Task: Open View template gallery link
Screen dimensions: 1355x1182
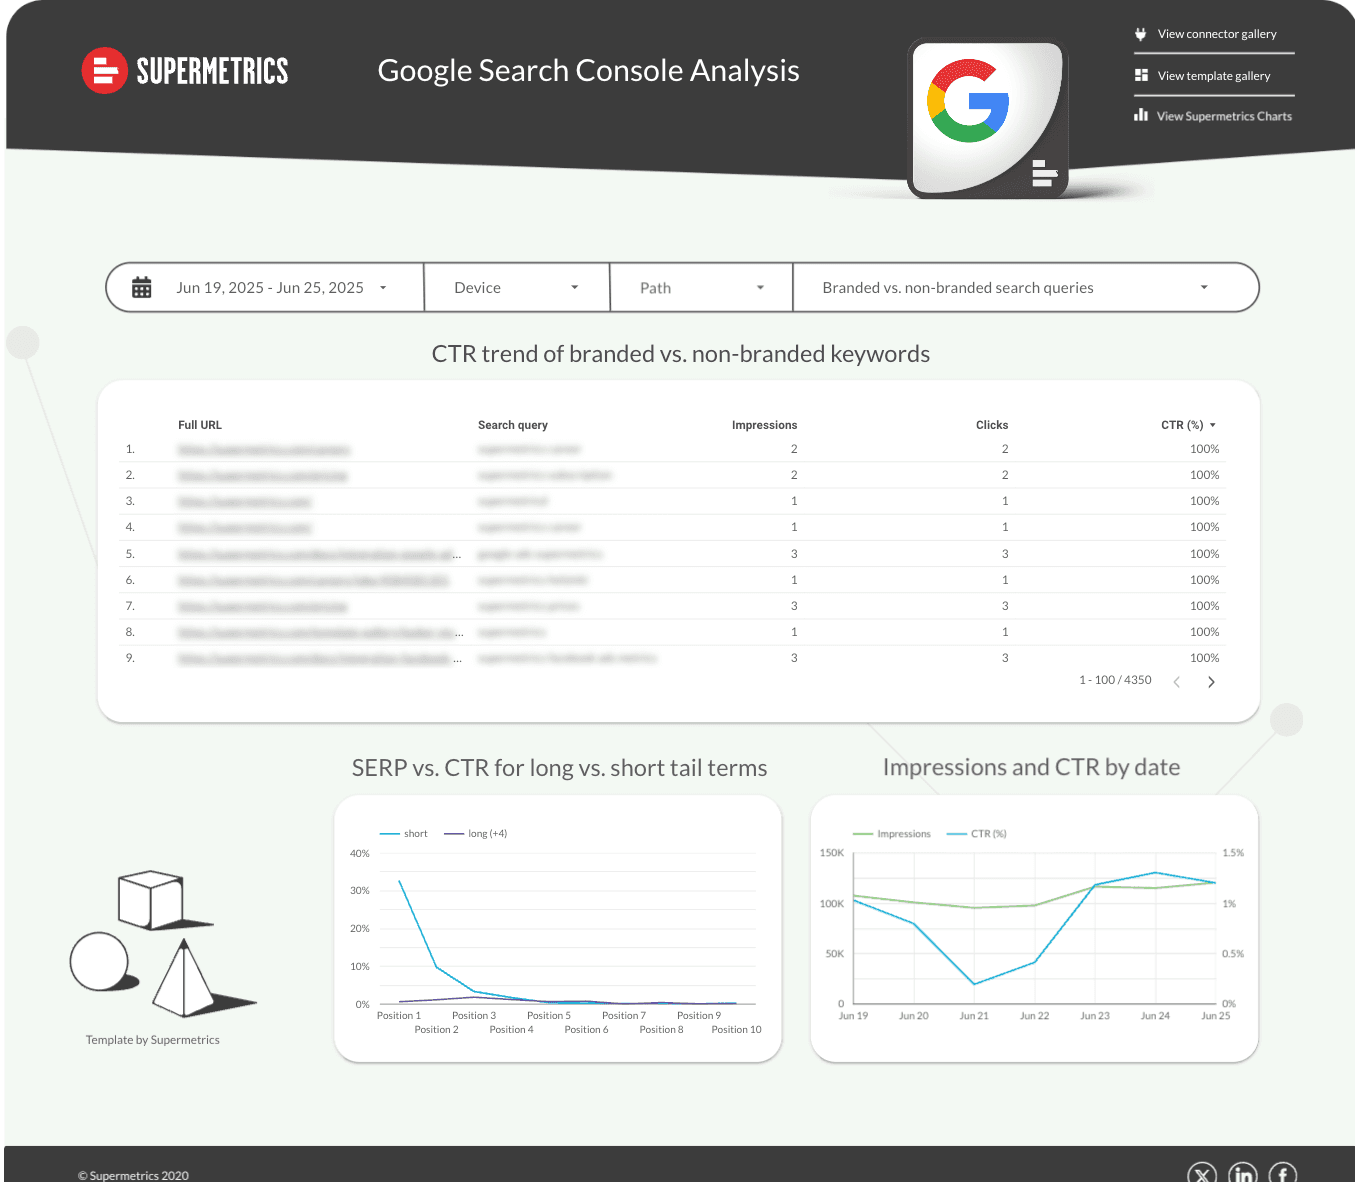Action: 1213,76
